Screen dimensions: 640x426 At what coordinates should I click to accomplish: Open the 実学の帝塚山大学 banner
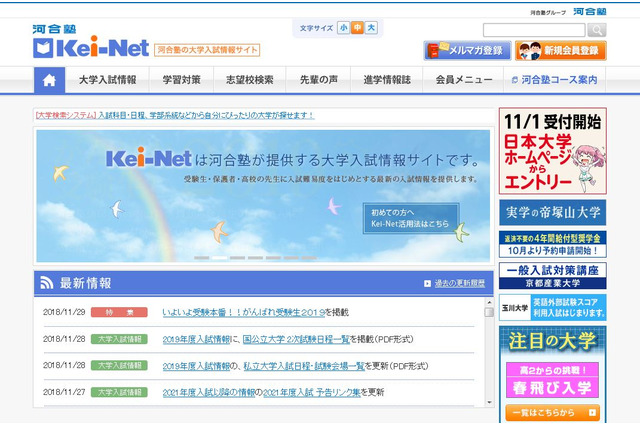coord(553,212)
